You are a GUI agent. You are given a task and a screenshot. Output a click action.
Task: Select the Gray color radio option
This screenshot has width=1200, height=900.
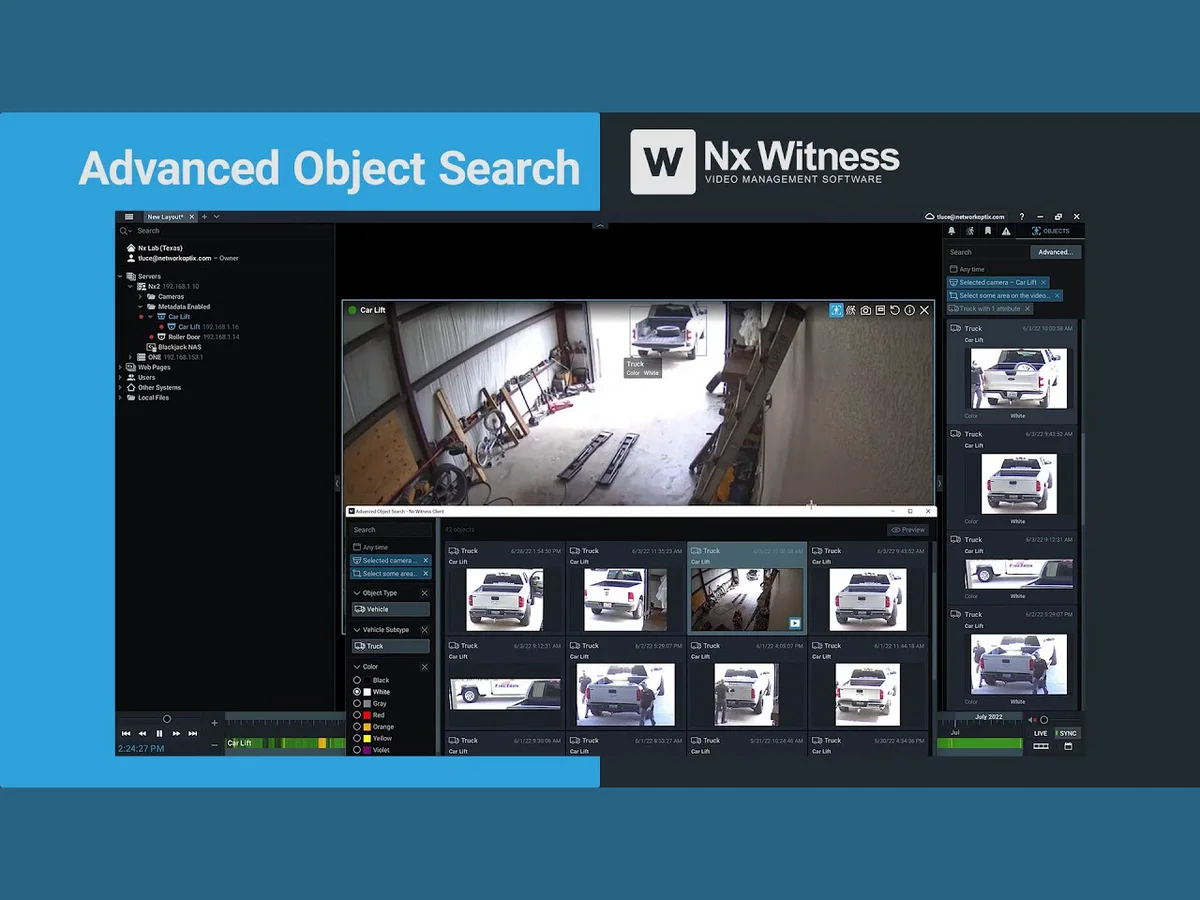pos(358,704)
